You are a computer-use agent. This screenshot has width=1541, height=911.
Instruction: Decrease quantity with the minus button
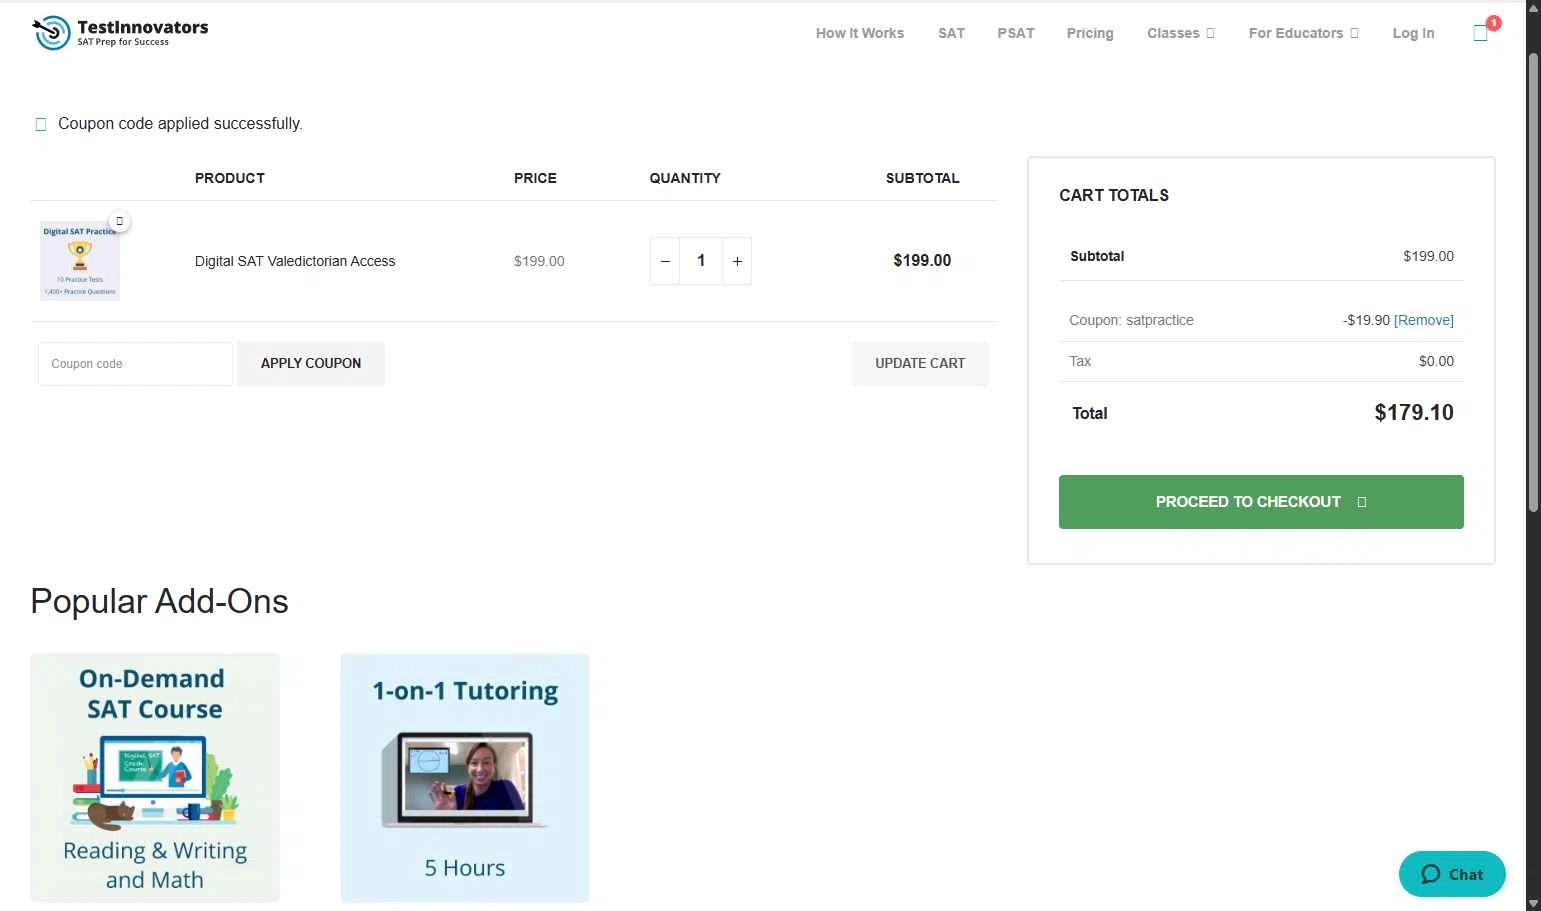point(665,261)
